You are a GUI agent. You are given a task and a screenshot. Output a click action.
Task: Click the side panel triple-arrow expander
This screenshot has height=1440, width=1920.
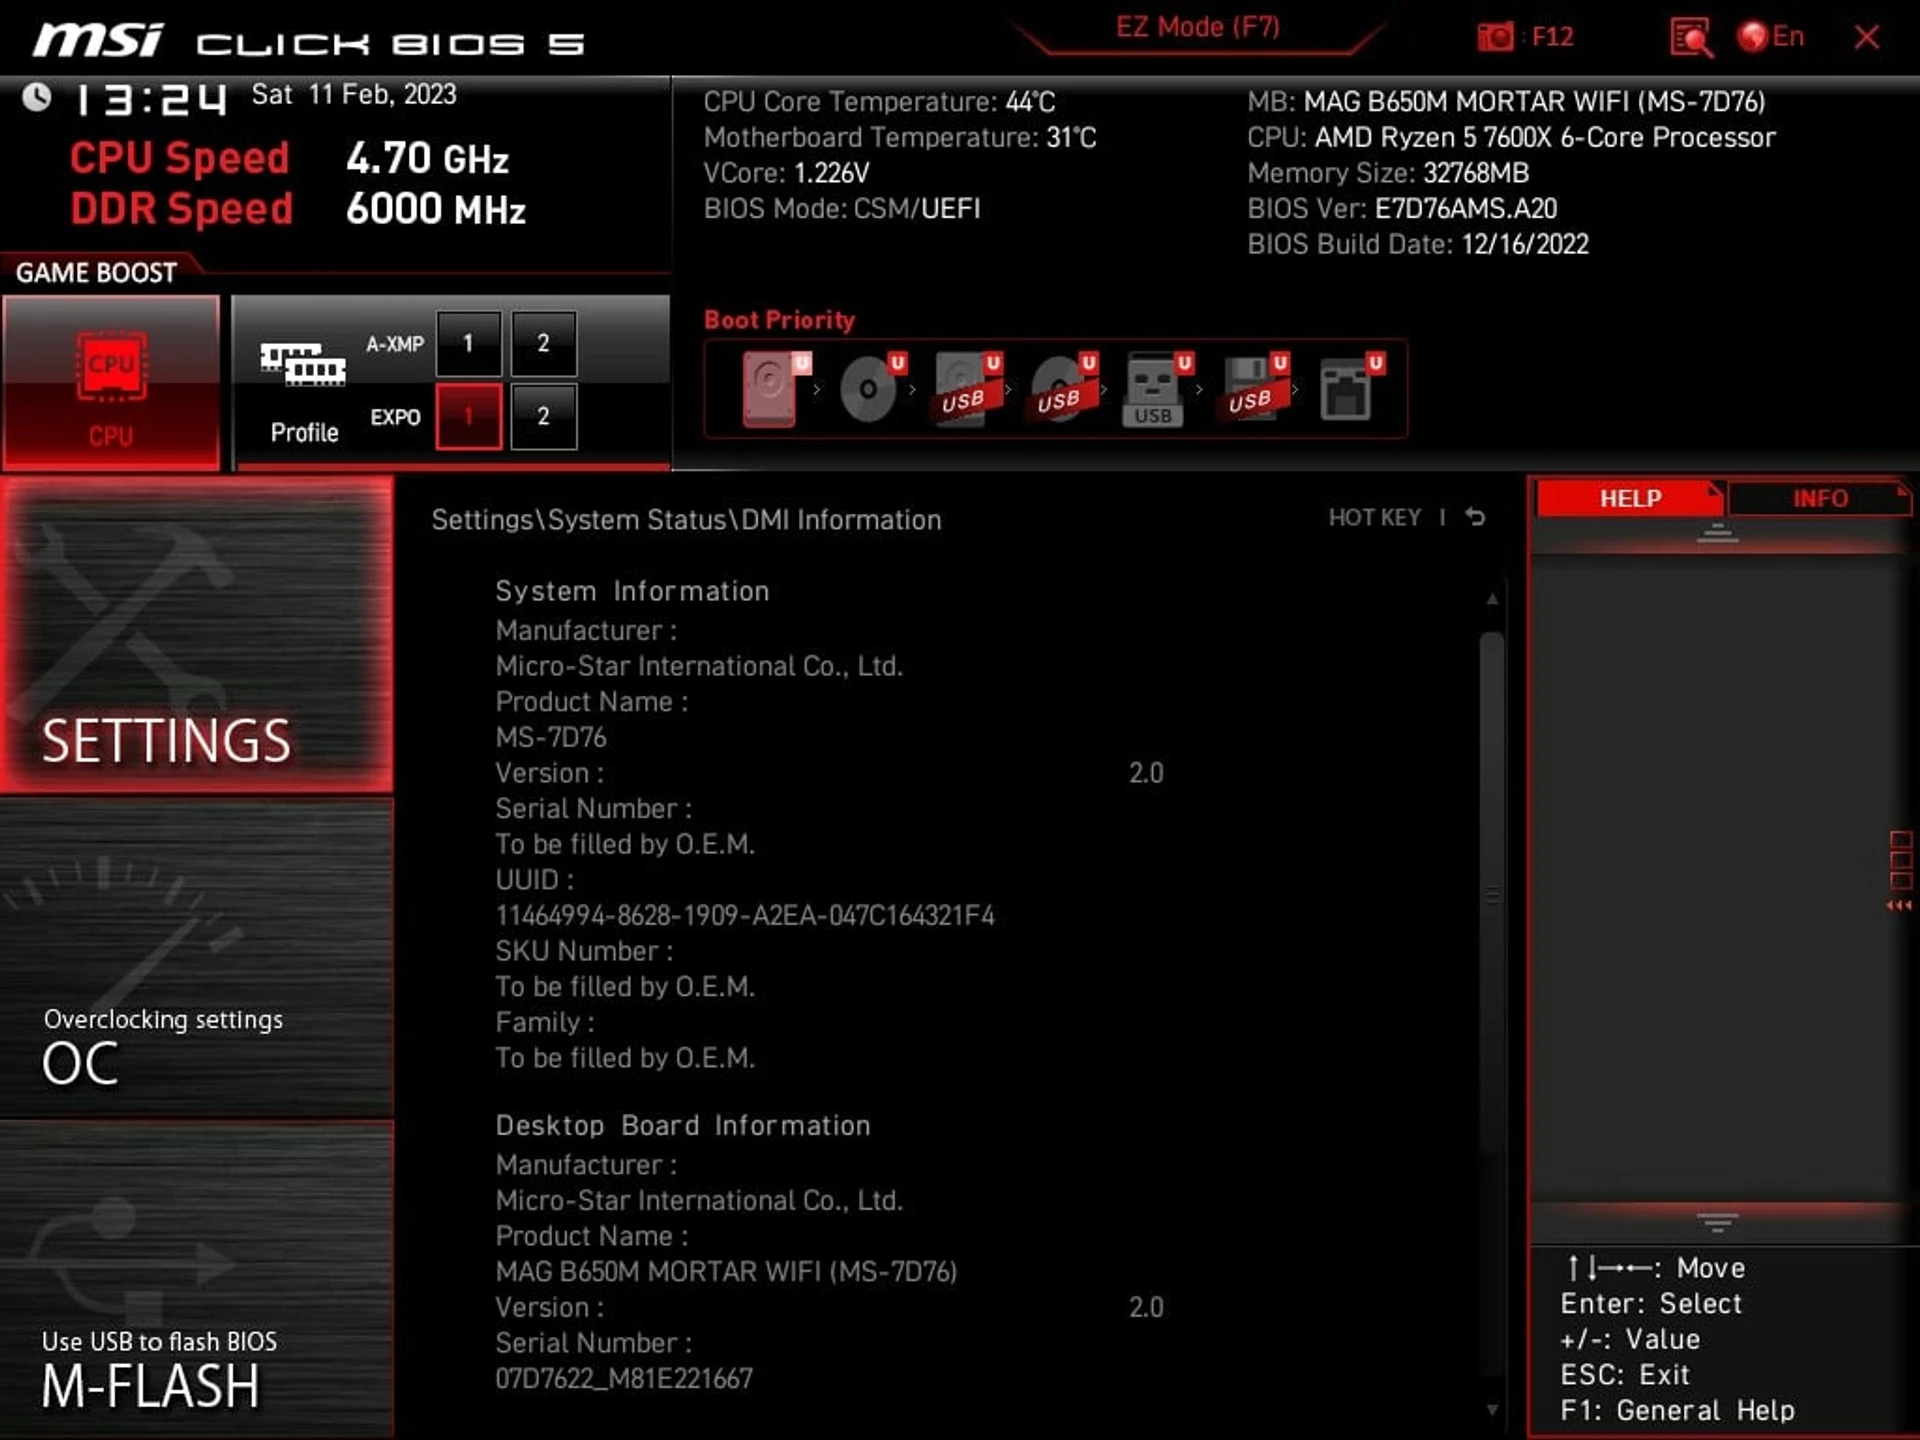click(x=1899, y=906)
